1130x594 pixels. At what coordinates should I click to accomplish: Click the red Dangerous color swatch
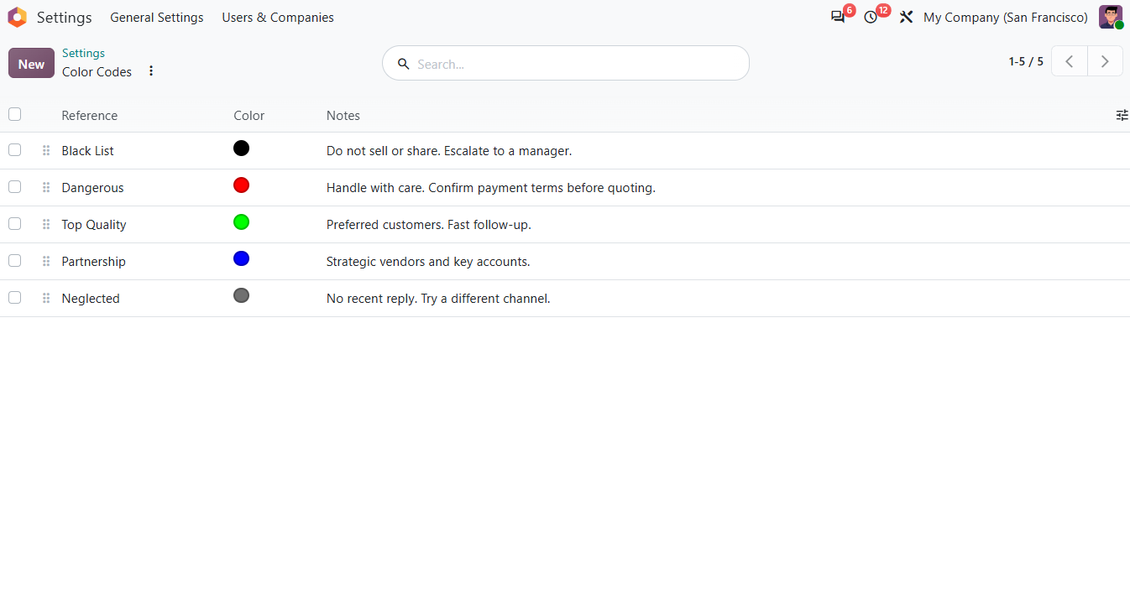coord(241,185)
